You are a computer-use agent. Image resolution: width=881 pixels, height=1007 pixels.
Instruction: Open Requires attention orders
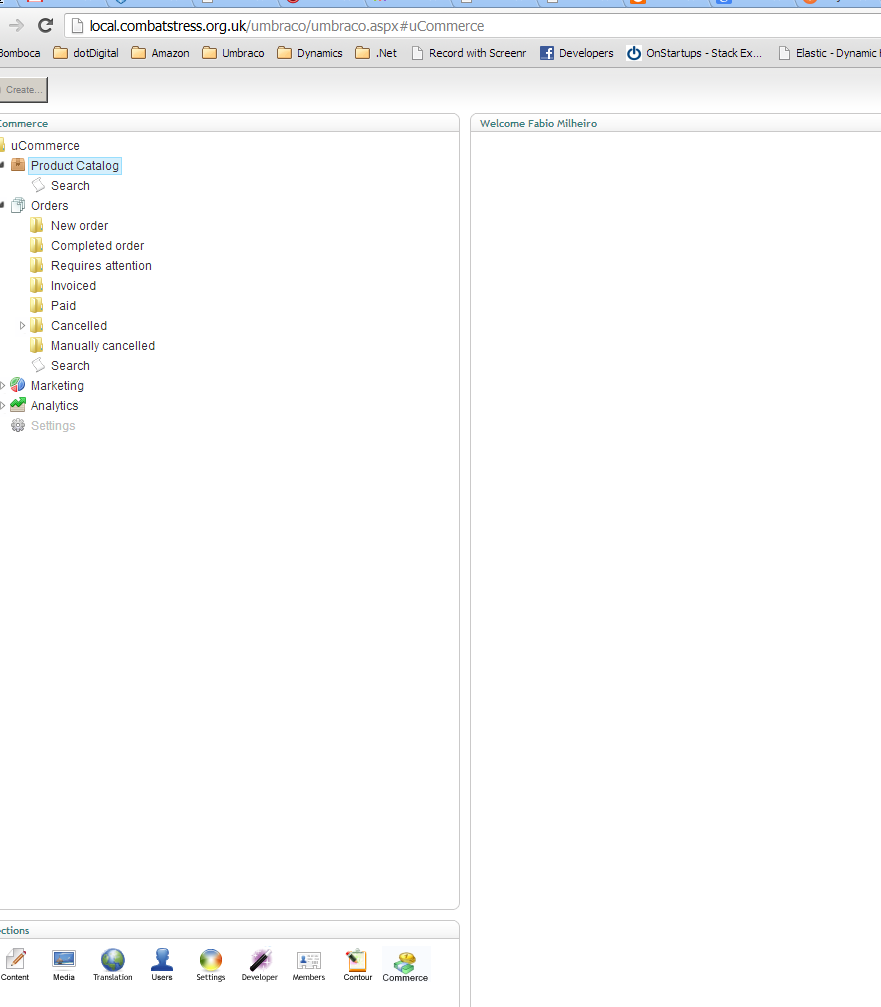101,265
